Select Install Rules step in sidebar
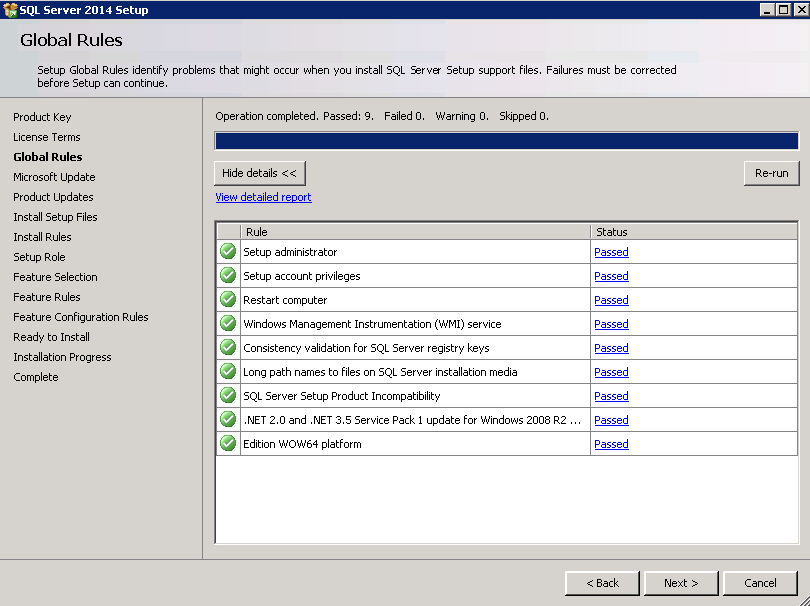Image resolution: width=810 pixels, height=606 pixels. (x=42, y=237)
